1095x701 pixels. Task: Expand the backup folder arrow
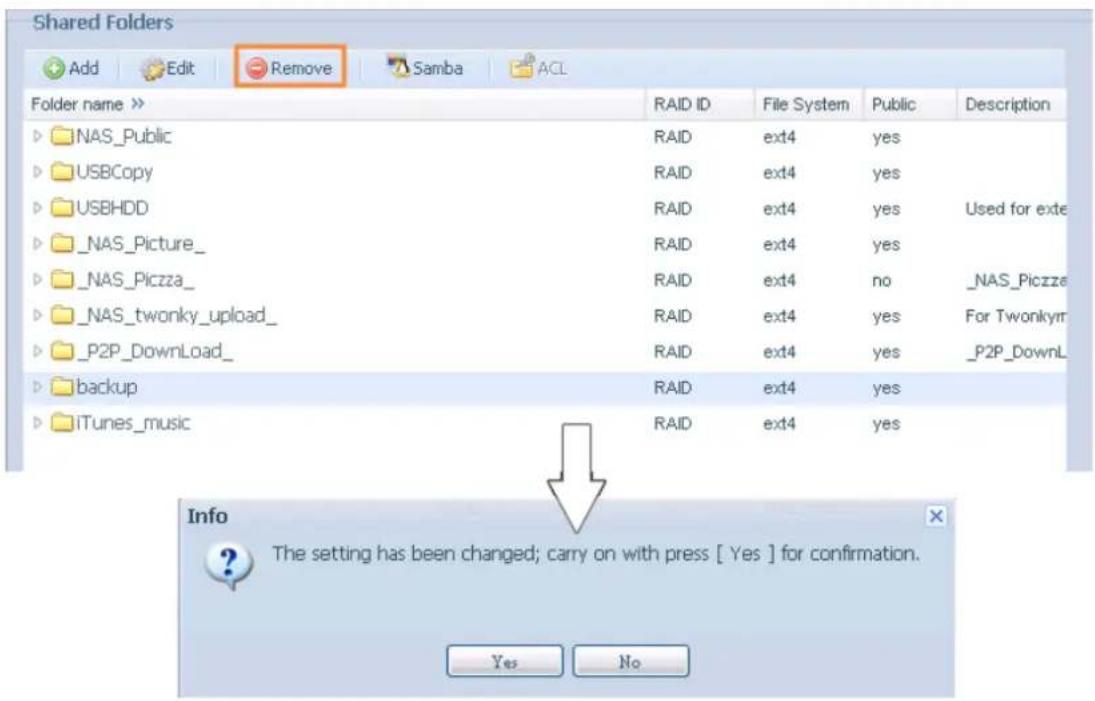pyautogui.click(x=40, y=388)
